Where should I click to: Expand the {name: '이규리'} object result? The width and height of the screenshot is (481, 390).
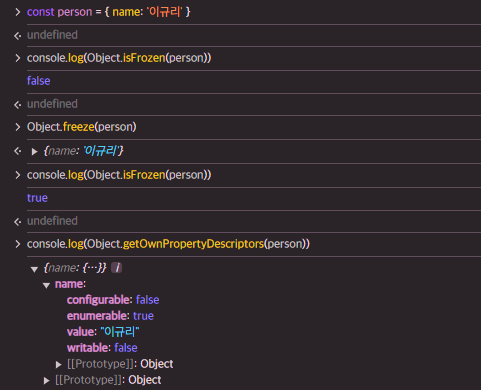(x=34, y=152)
